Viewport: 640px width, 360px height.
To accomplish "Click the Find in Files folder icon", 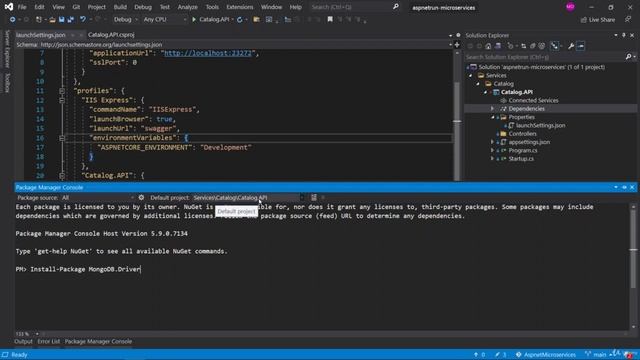I will (x=256, y=19).
